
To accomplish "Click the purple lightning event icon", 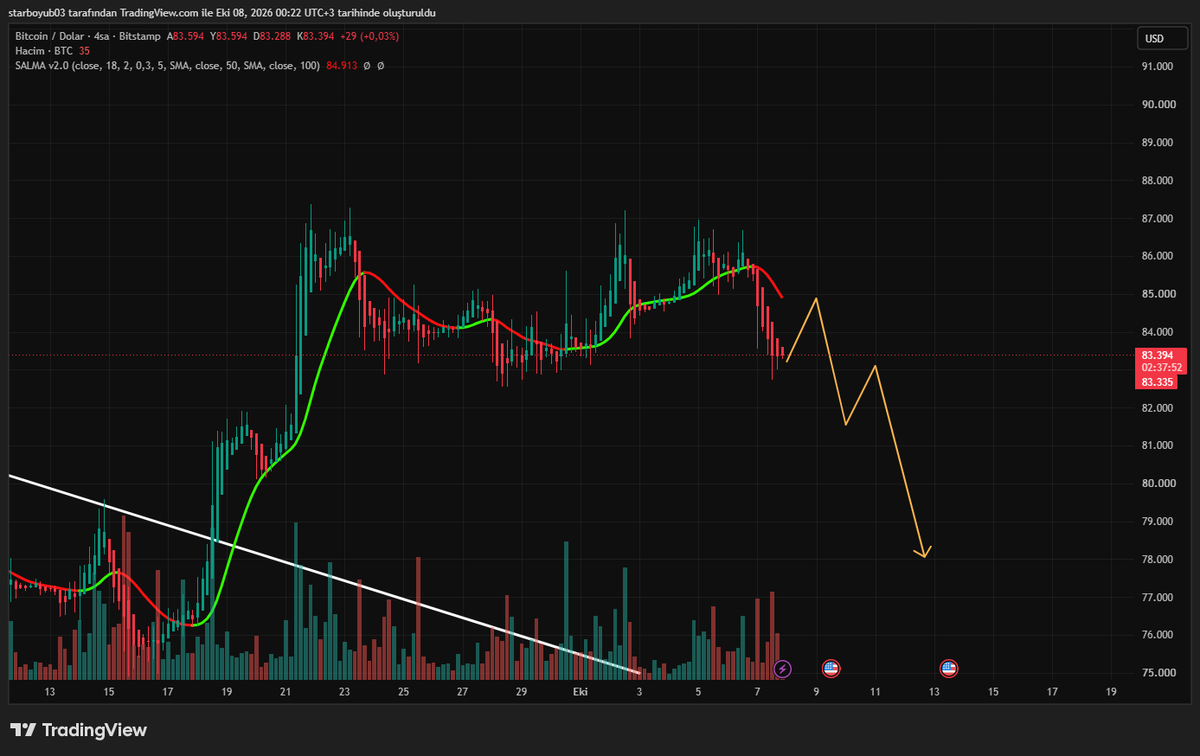I will coord(783,667).
